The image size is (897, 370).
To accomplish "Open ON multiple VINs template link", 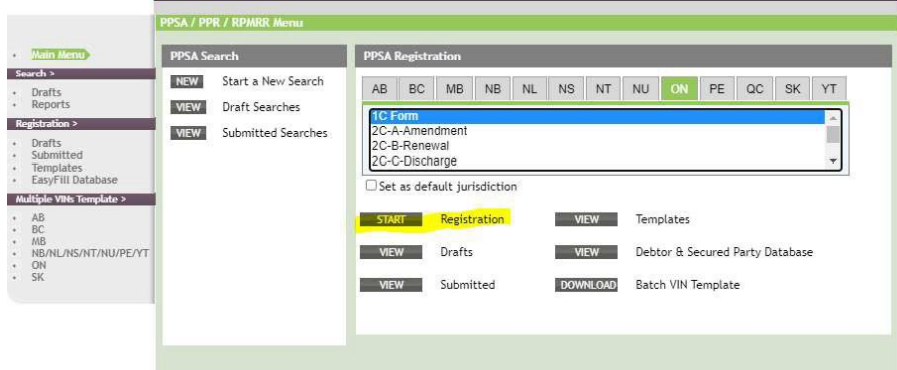I will [38, 265].
